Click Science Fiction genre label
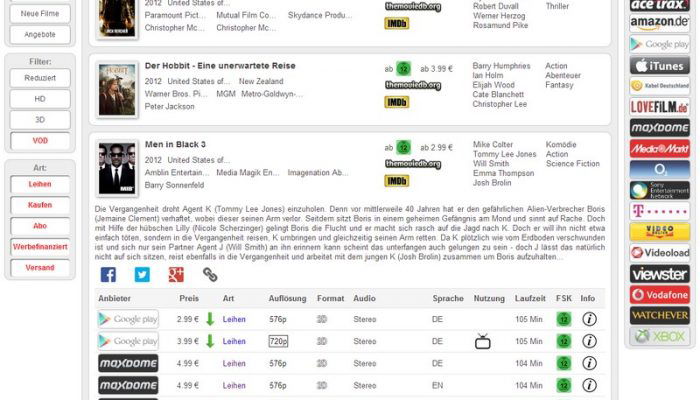The width and height of the screenshot is (700, 400). [573, 163]
